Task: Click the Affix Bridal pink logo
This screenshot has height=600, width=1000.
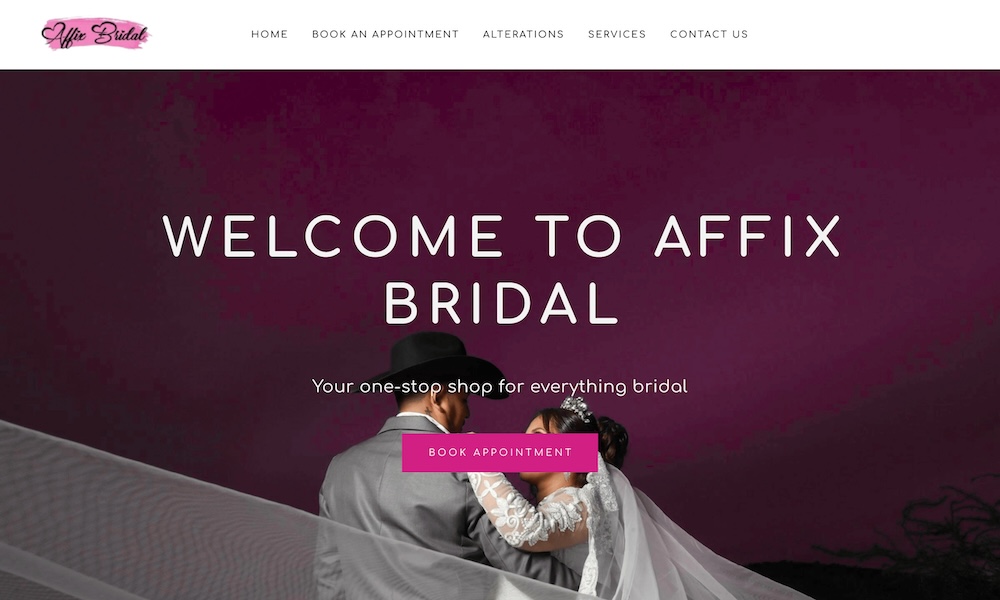Action: click(96, 34)
